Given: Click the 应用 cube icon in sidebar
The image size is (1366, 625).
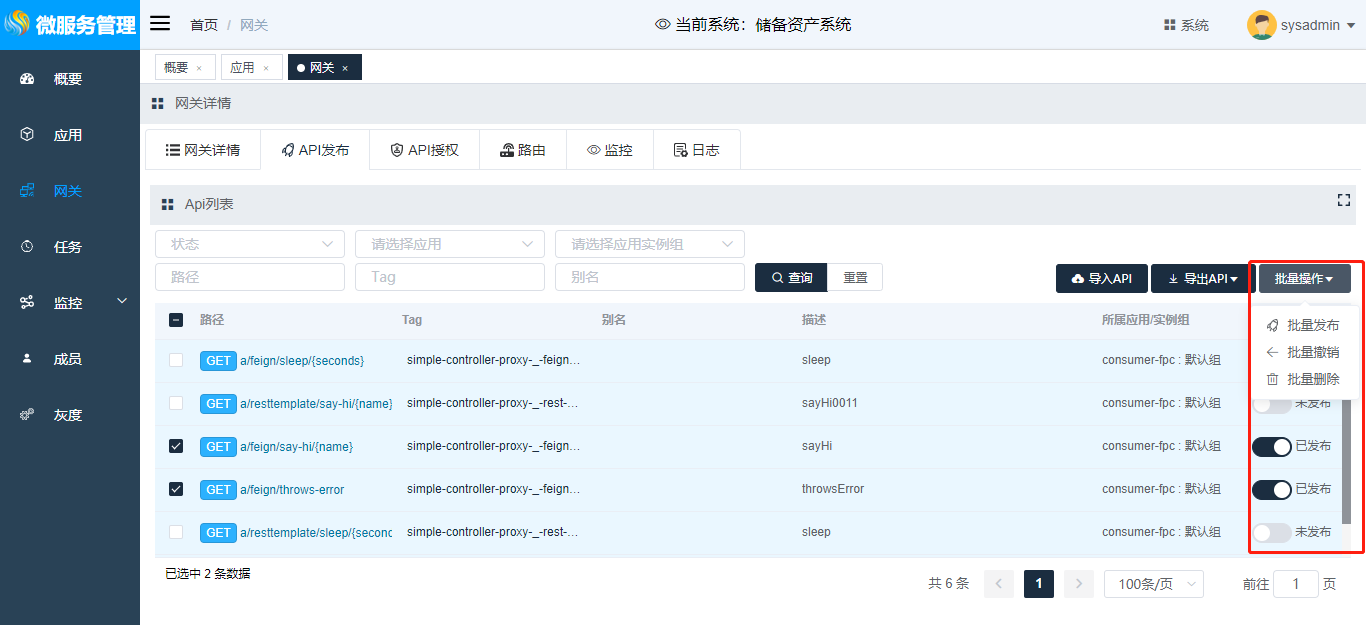Looking at the screenshot, I should coord(28,135).
